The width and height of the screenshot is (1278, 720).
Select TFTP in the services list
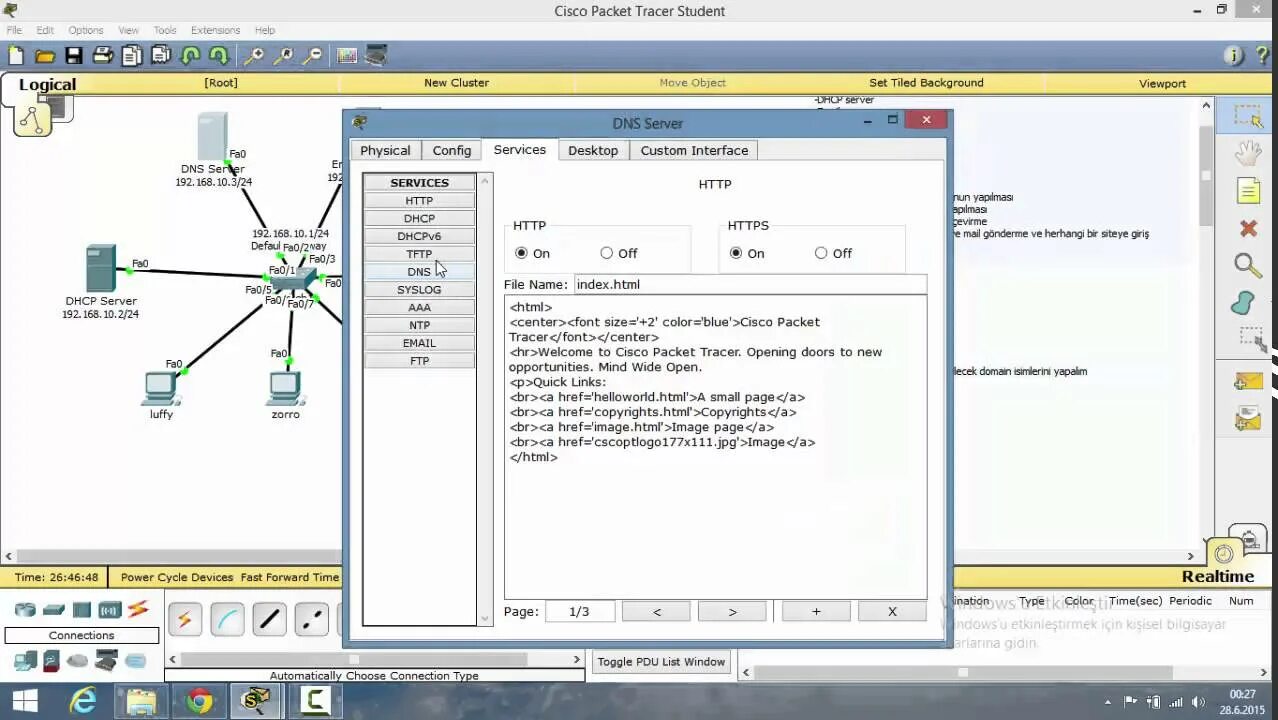(x=419, y=254)
